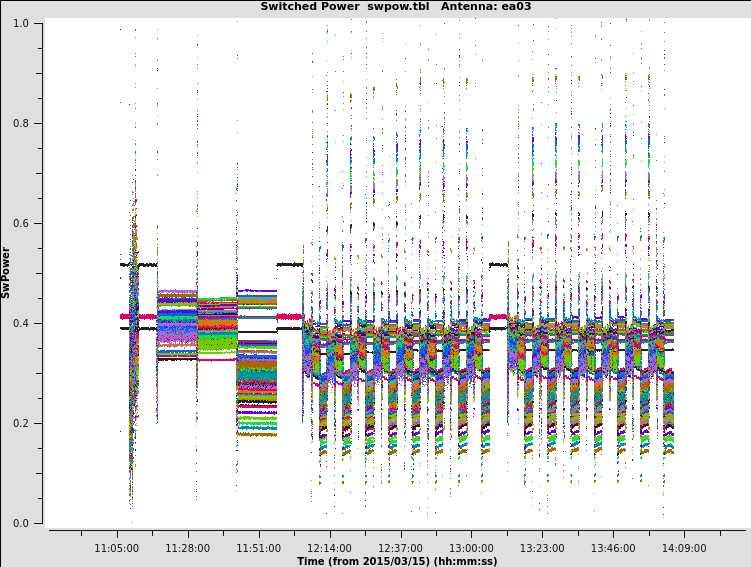Select the 14:09:00 time tick label
751x567 pixels.
[684, 548]
